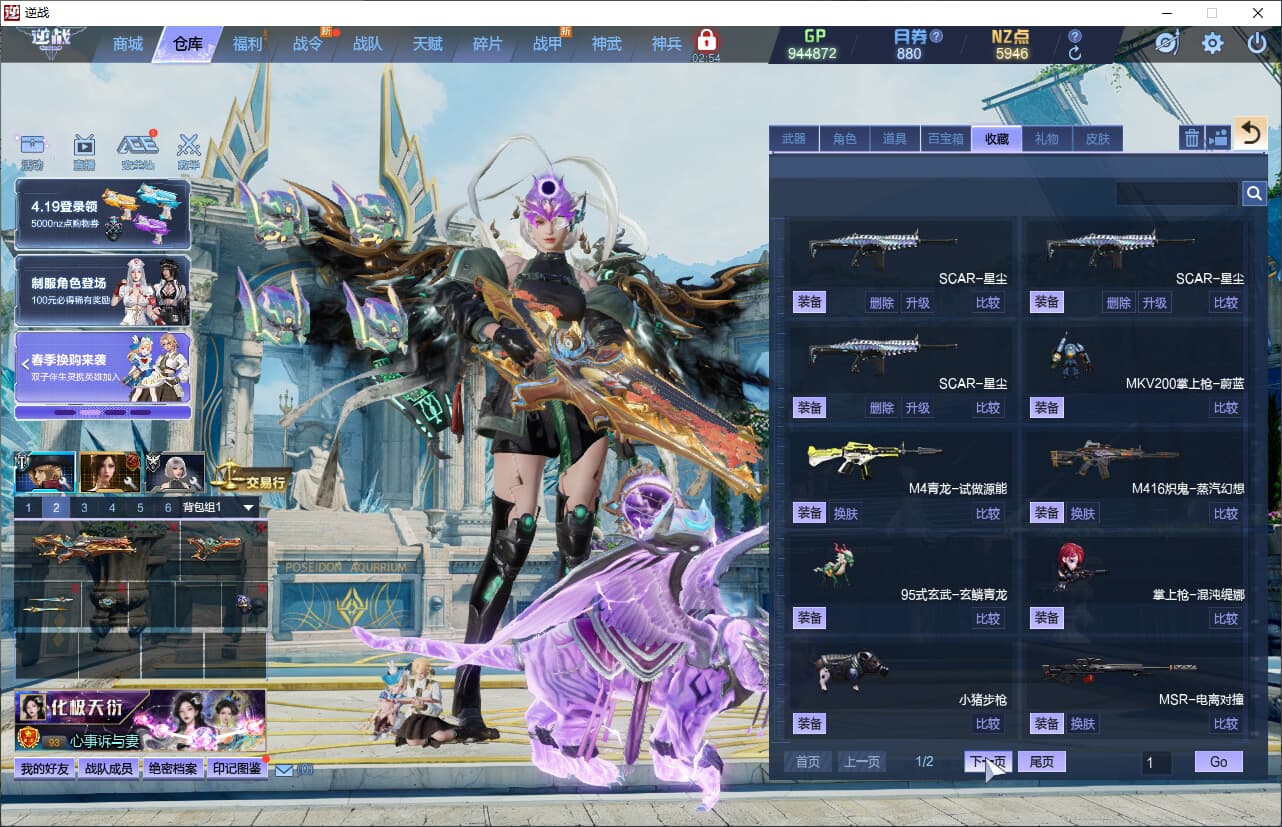The width and height of the screenshot is (1282, 827).
Task: Click the warehouse search input field
Action: pyautogui.click(x=1177, y=193)
